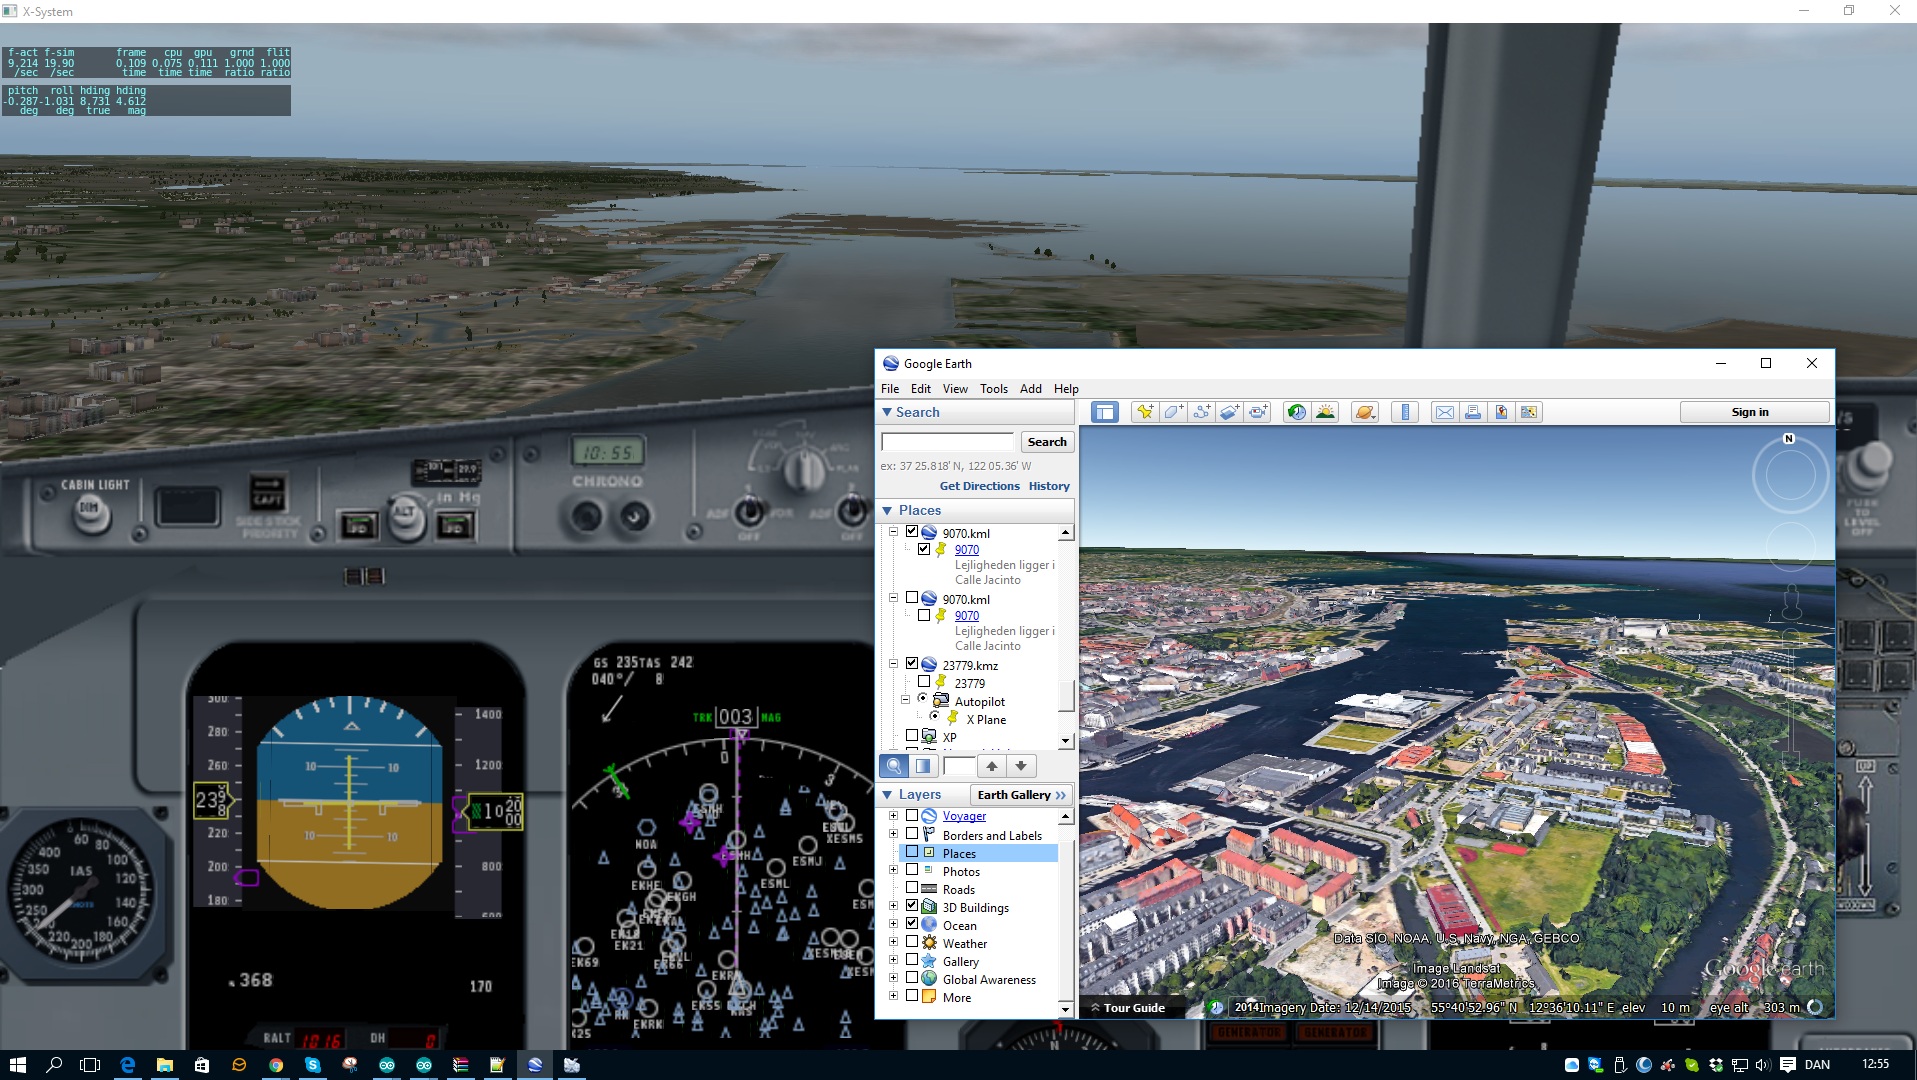The image size is (1917, 1080).
Task: Click the Places panel scrollbar thumb
Action: 1066,696
